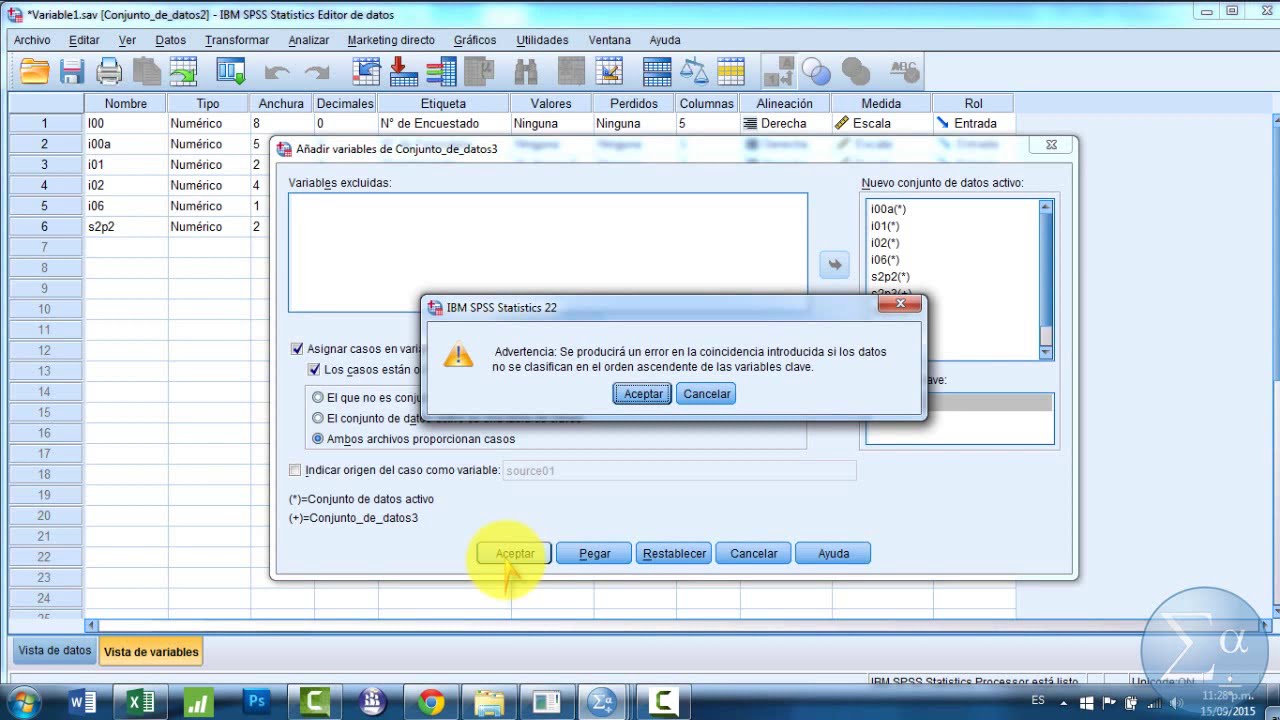
Task: Click the Go to case toolbar icon
Action: click(x=366, y=71)
